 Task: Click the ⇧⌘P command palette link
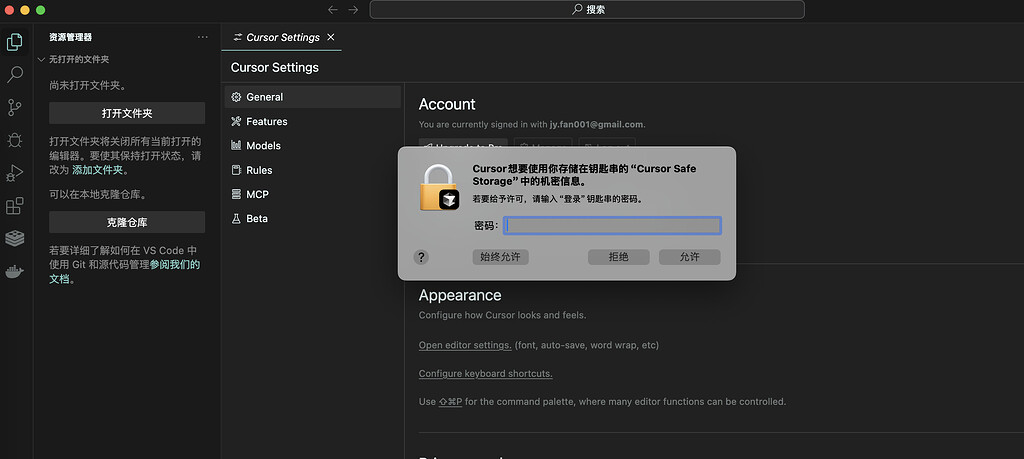[x=450, y=402]
